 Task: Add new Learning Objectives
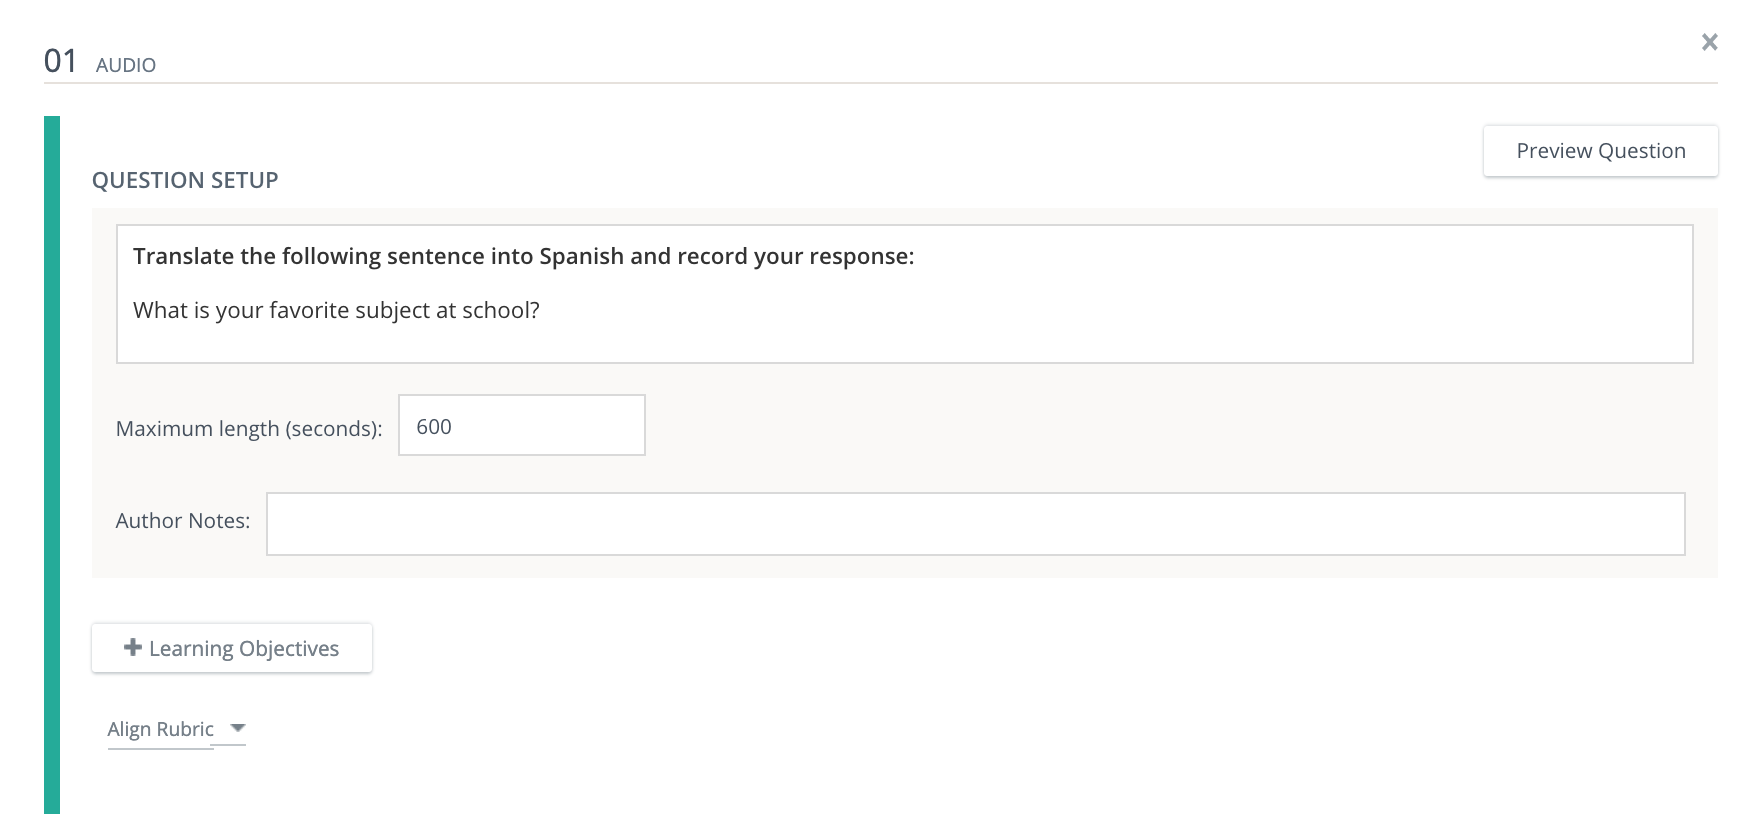tap(231, 648)
